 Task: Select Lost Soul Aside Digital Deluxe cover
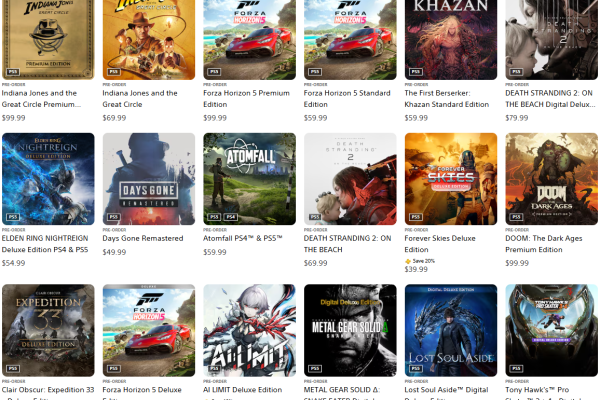pos(451,330)
